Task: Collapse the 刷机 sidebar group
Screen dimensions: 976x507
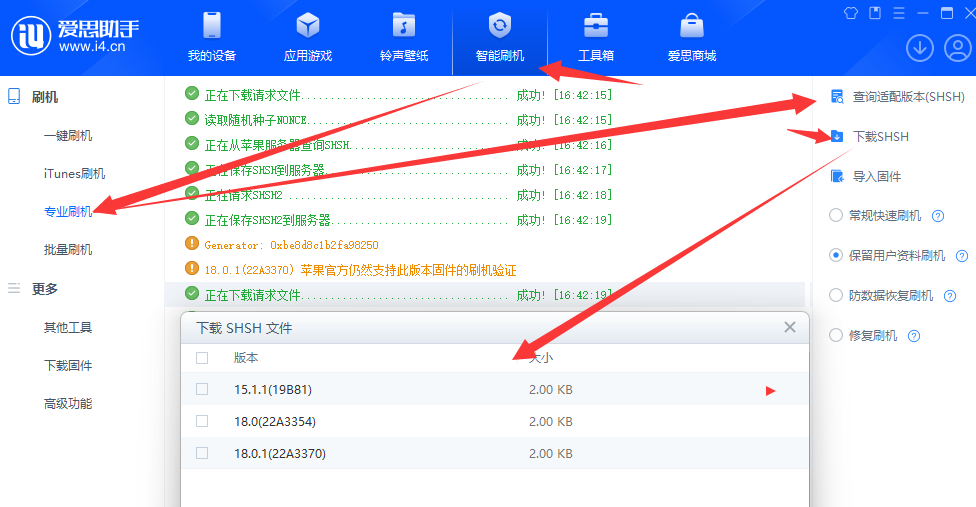Action: click(45, 97)
